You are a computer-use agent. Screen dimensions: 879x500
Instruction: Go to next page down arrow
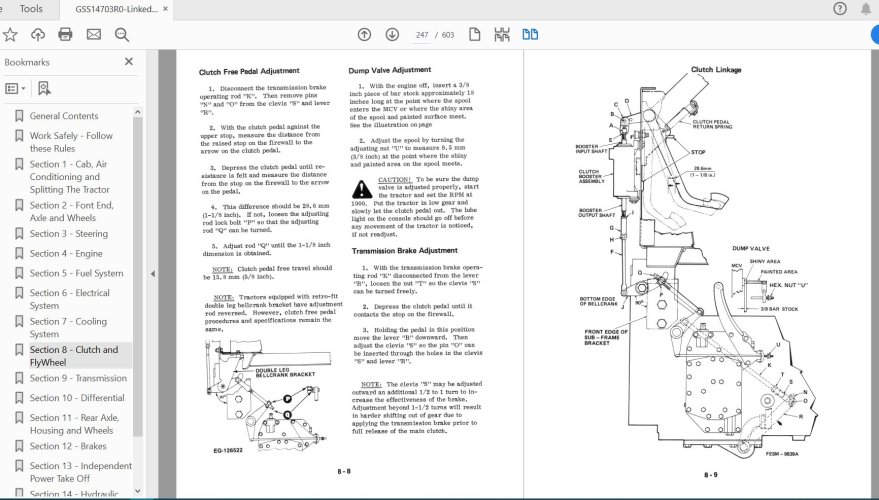392,35
